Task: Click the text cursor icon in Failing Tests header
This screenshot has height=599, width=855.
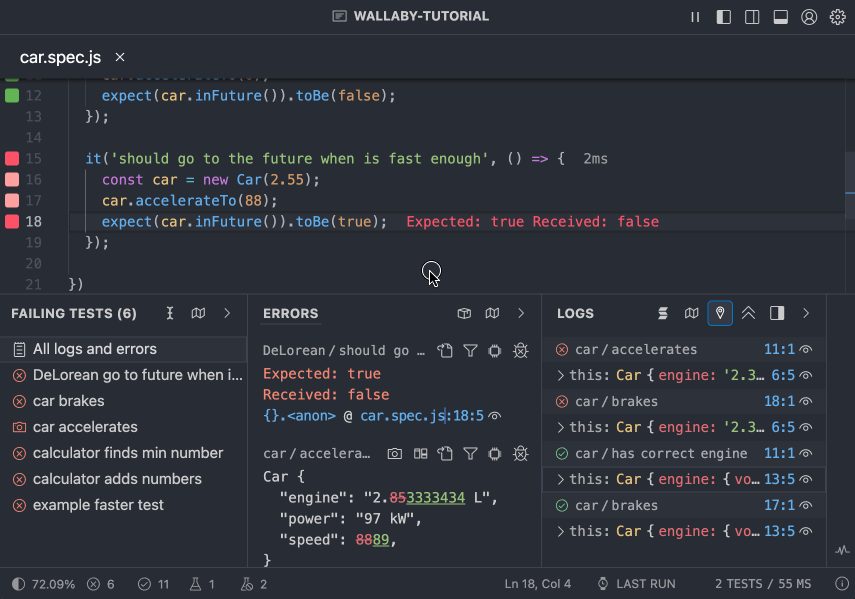Action: (x=170, y=313)
